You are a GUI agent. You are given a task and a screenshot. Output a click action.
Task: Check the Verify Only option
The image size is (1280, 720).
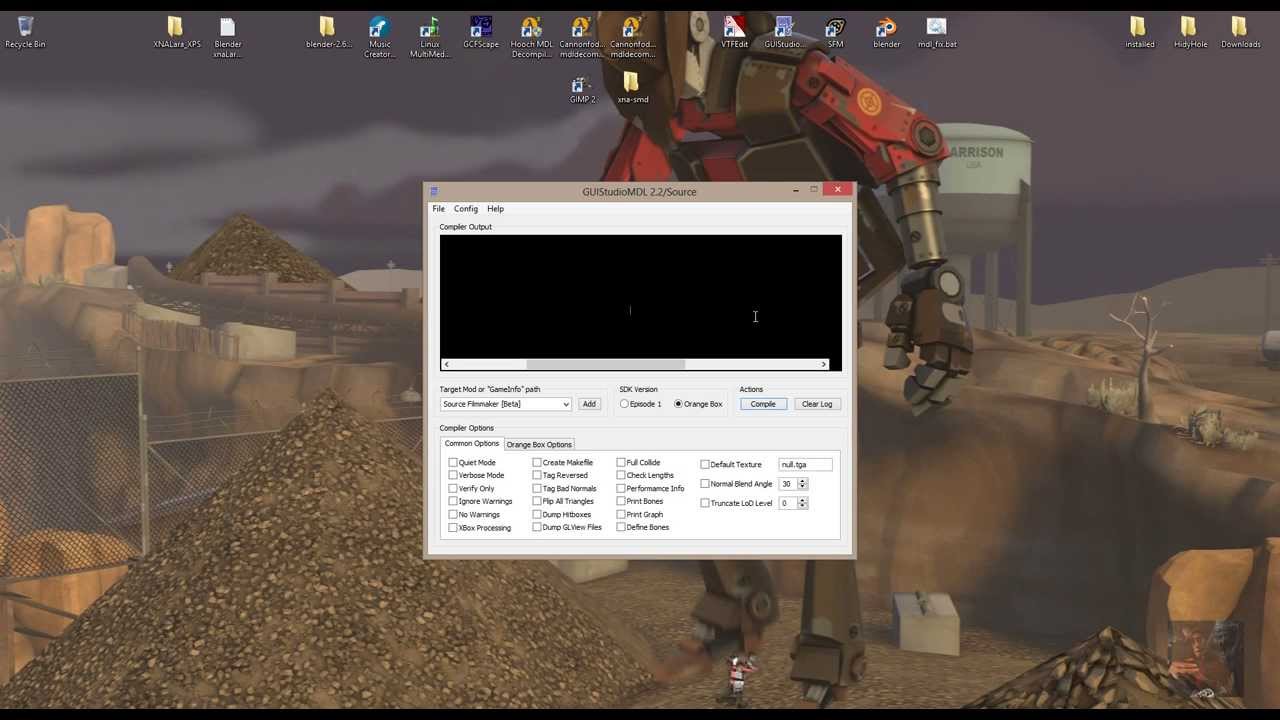tap(453, 489)
